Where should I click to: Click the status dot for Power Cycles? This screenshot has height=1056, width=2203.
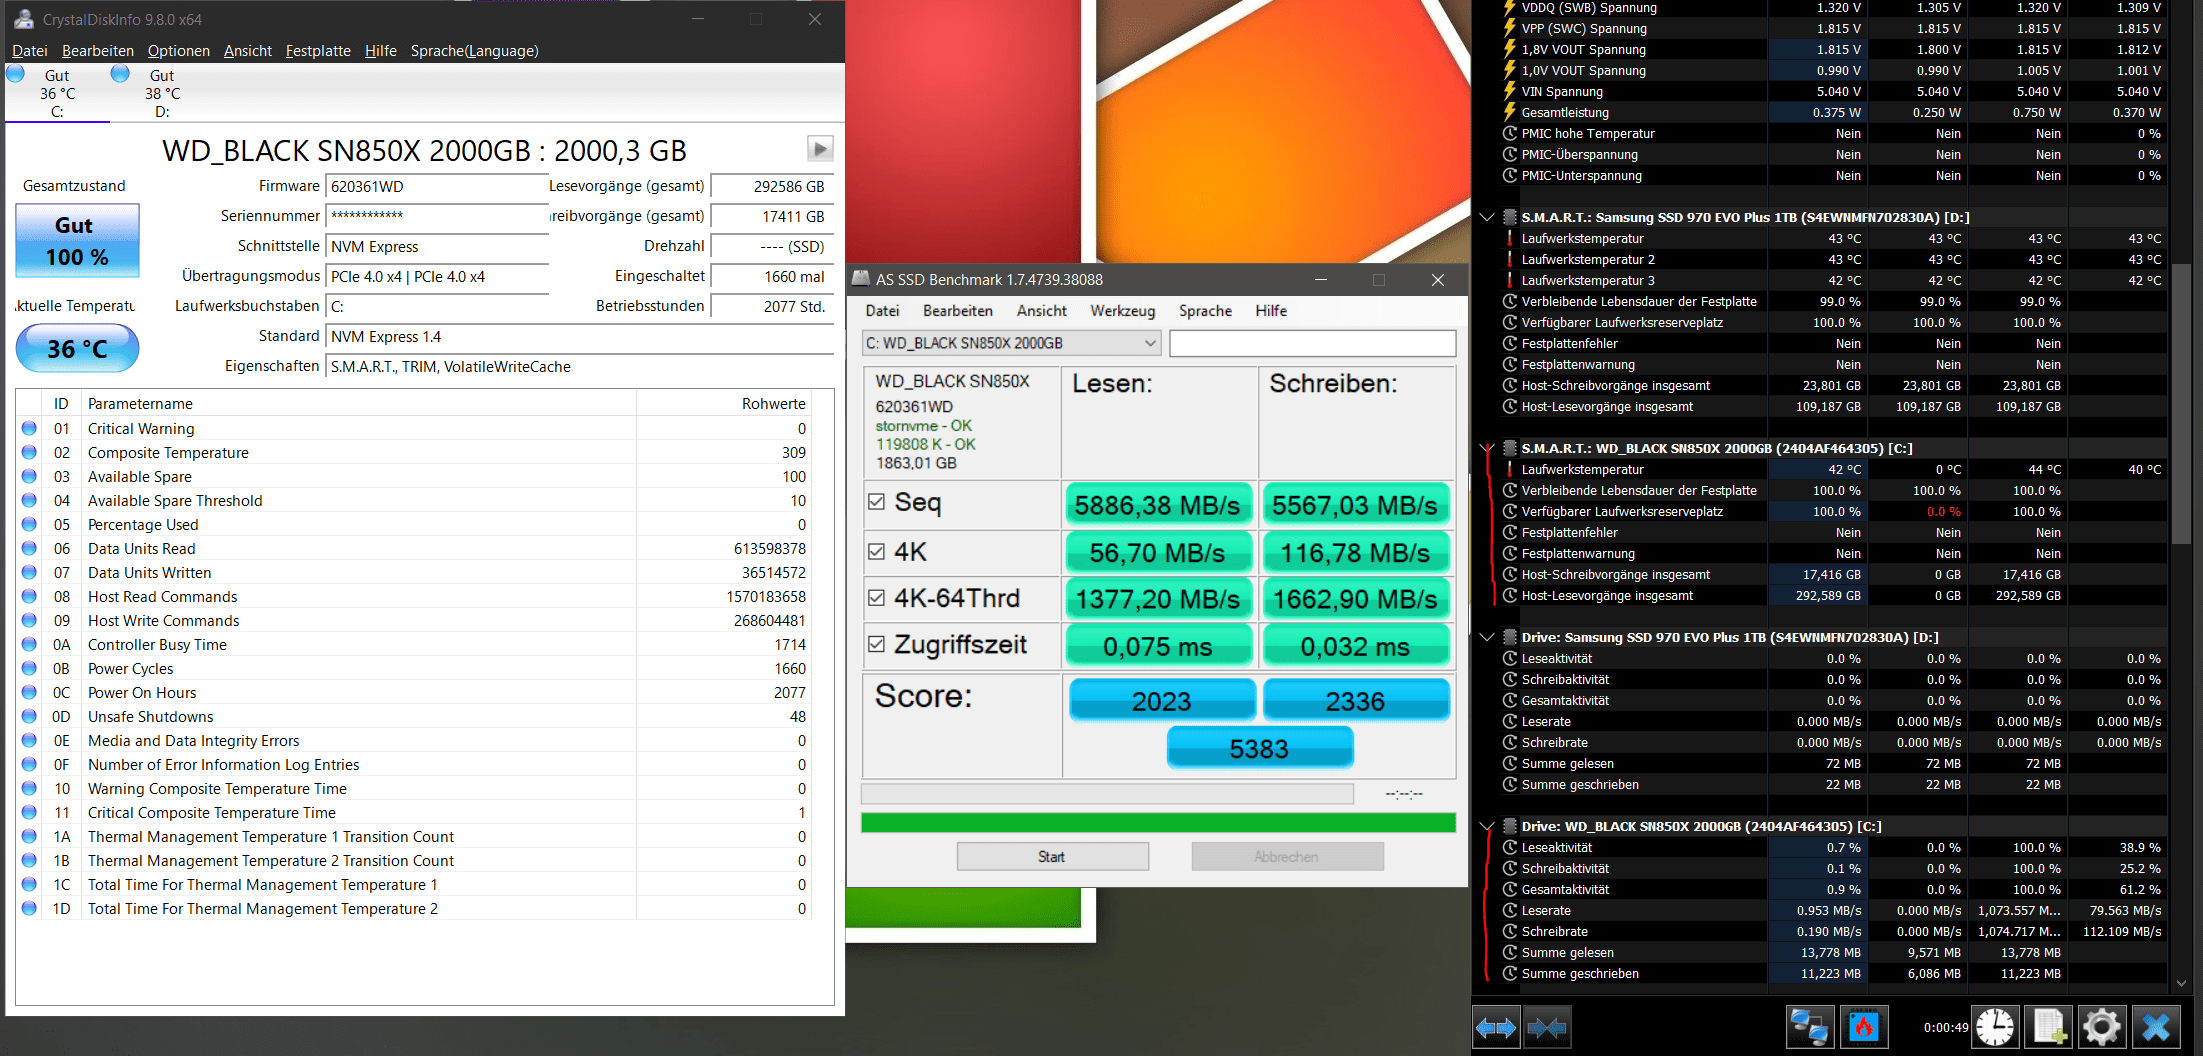(29, 668)
